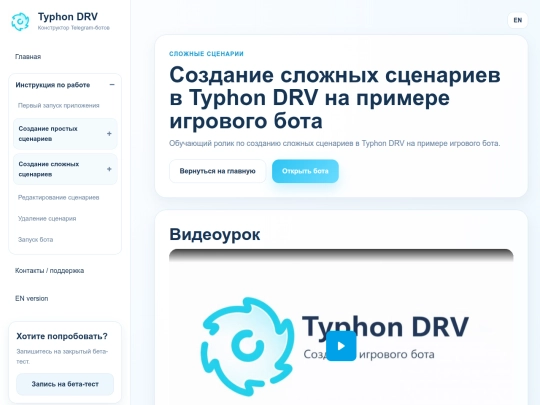The width and height of the screenshot is (540, 405).
Task: Expand Создание простых сценариев submenu
Action: tap(109, 134)
